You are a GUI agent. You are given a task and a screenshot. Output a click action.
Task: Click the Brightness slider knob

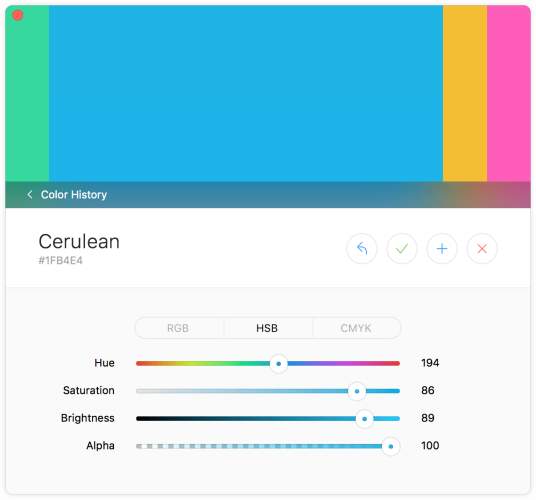(x=364, y=419)
